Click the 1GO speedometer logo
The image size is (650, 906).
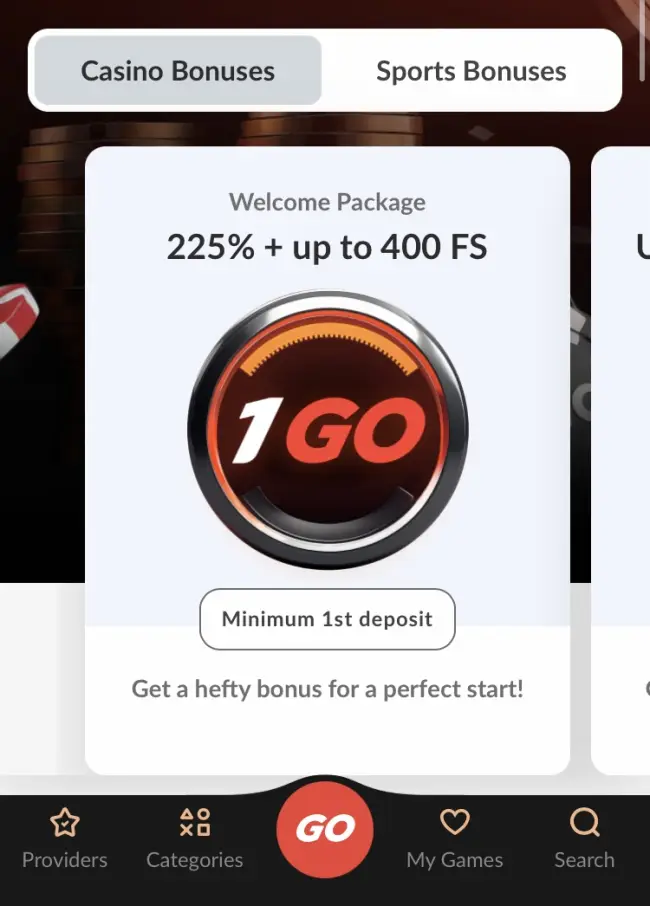(328, 430)
